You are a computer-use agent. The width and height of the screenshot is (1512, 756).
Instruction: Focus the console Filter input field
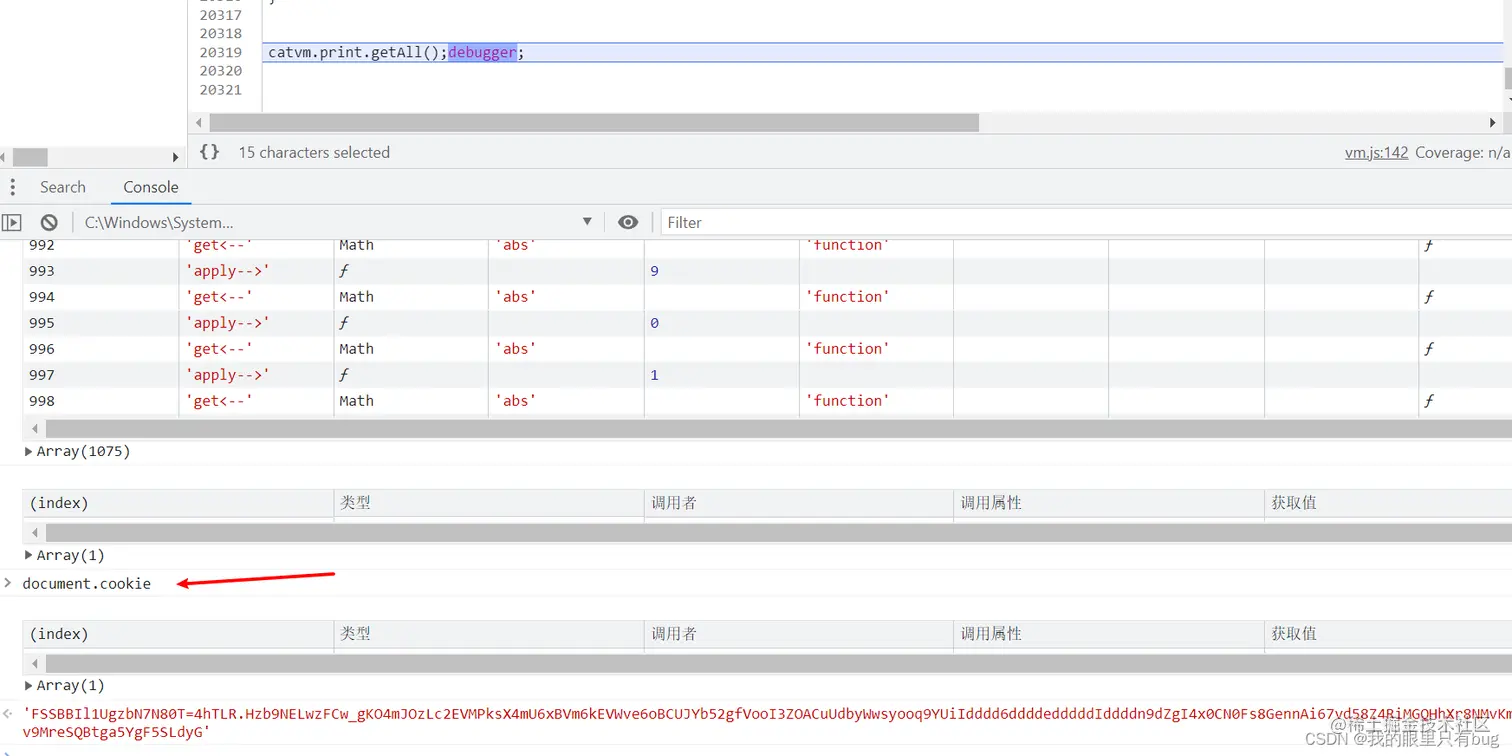(1086, 222)
